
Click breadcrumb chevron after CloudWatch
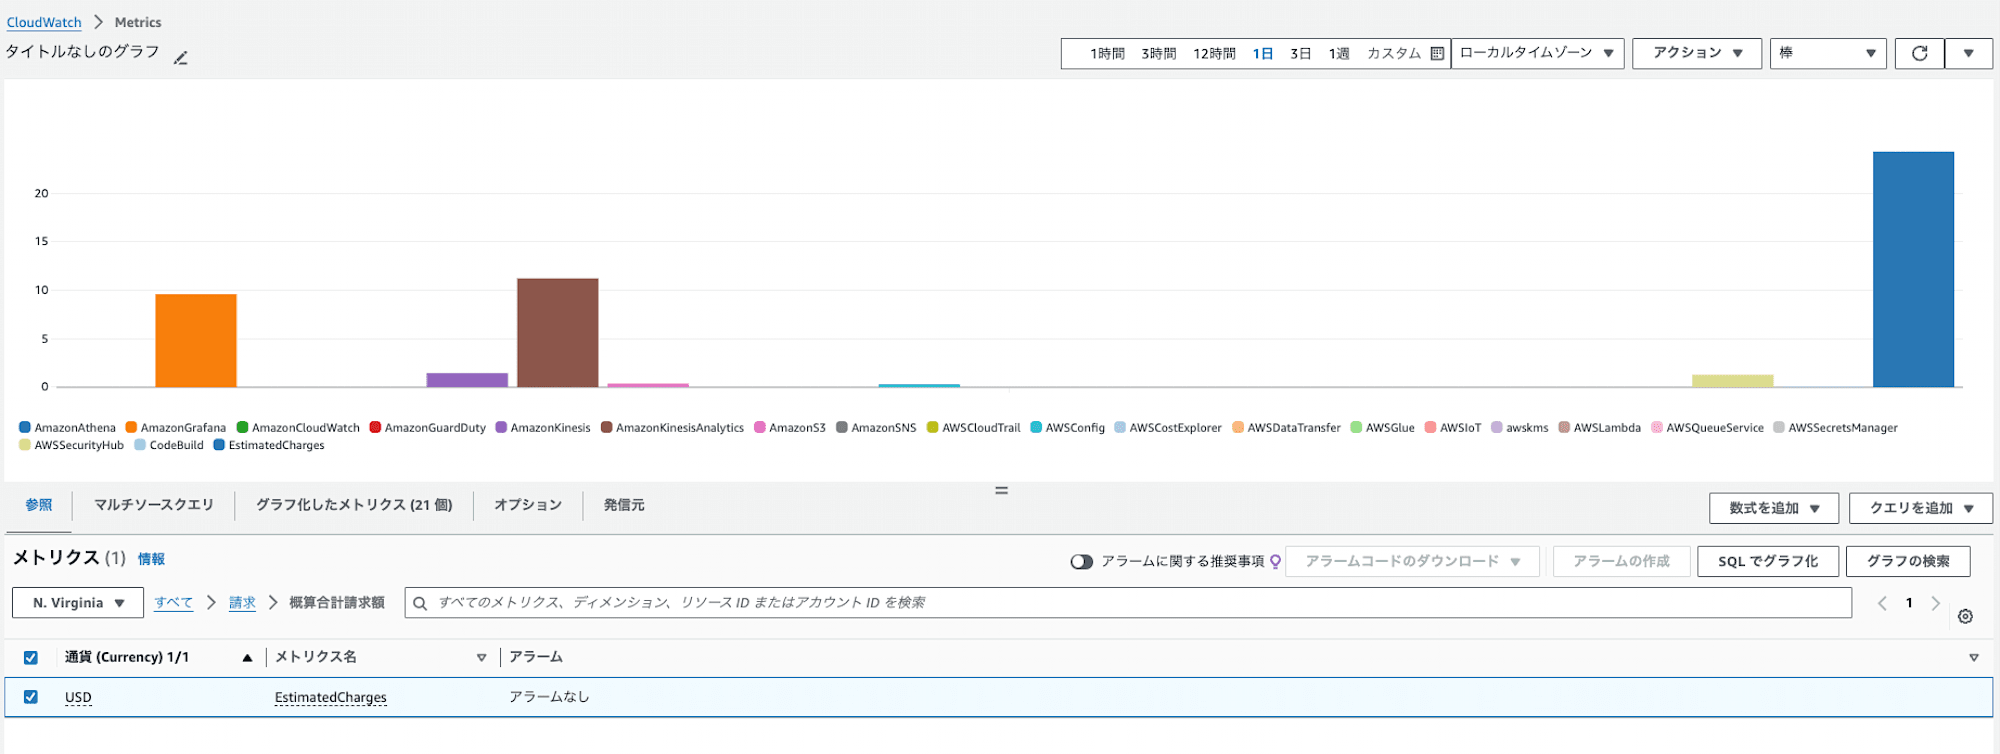(98, 22)
